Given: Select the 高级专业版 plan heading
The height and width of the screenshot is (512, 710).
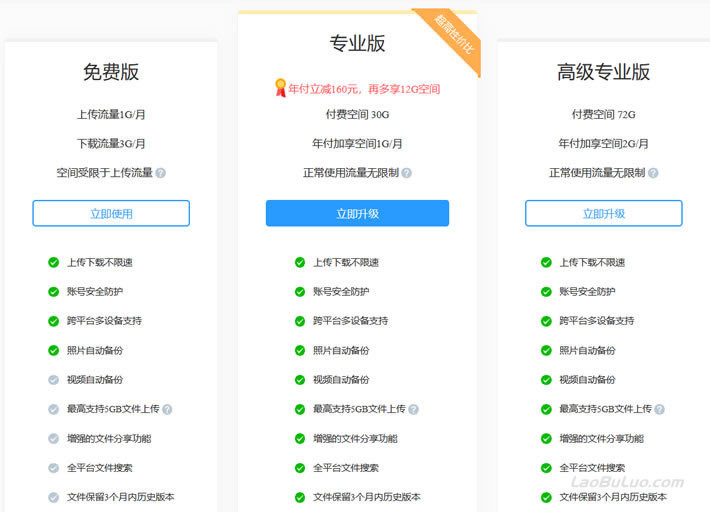Looking at the screenshot, I should (604, 72).
